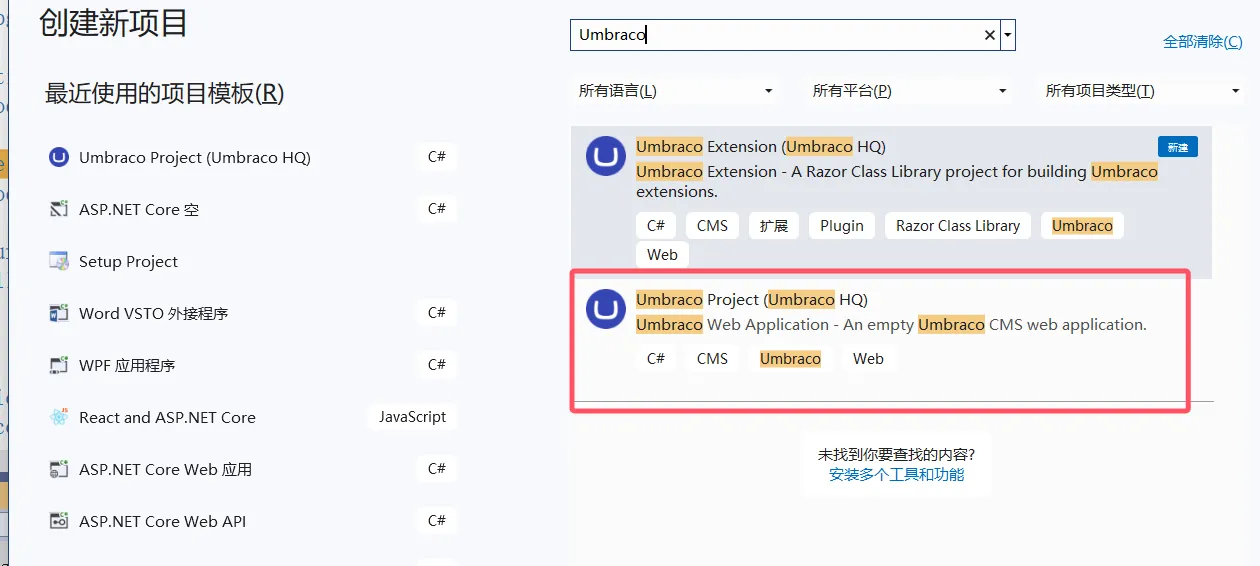Click the C# label beside Umbraco Project recent template
Viewport: 1260px width, 566px height.
(437, 157)
